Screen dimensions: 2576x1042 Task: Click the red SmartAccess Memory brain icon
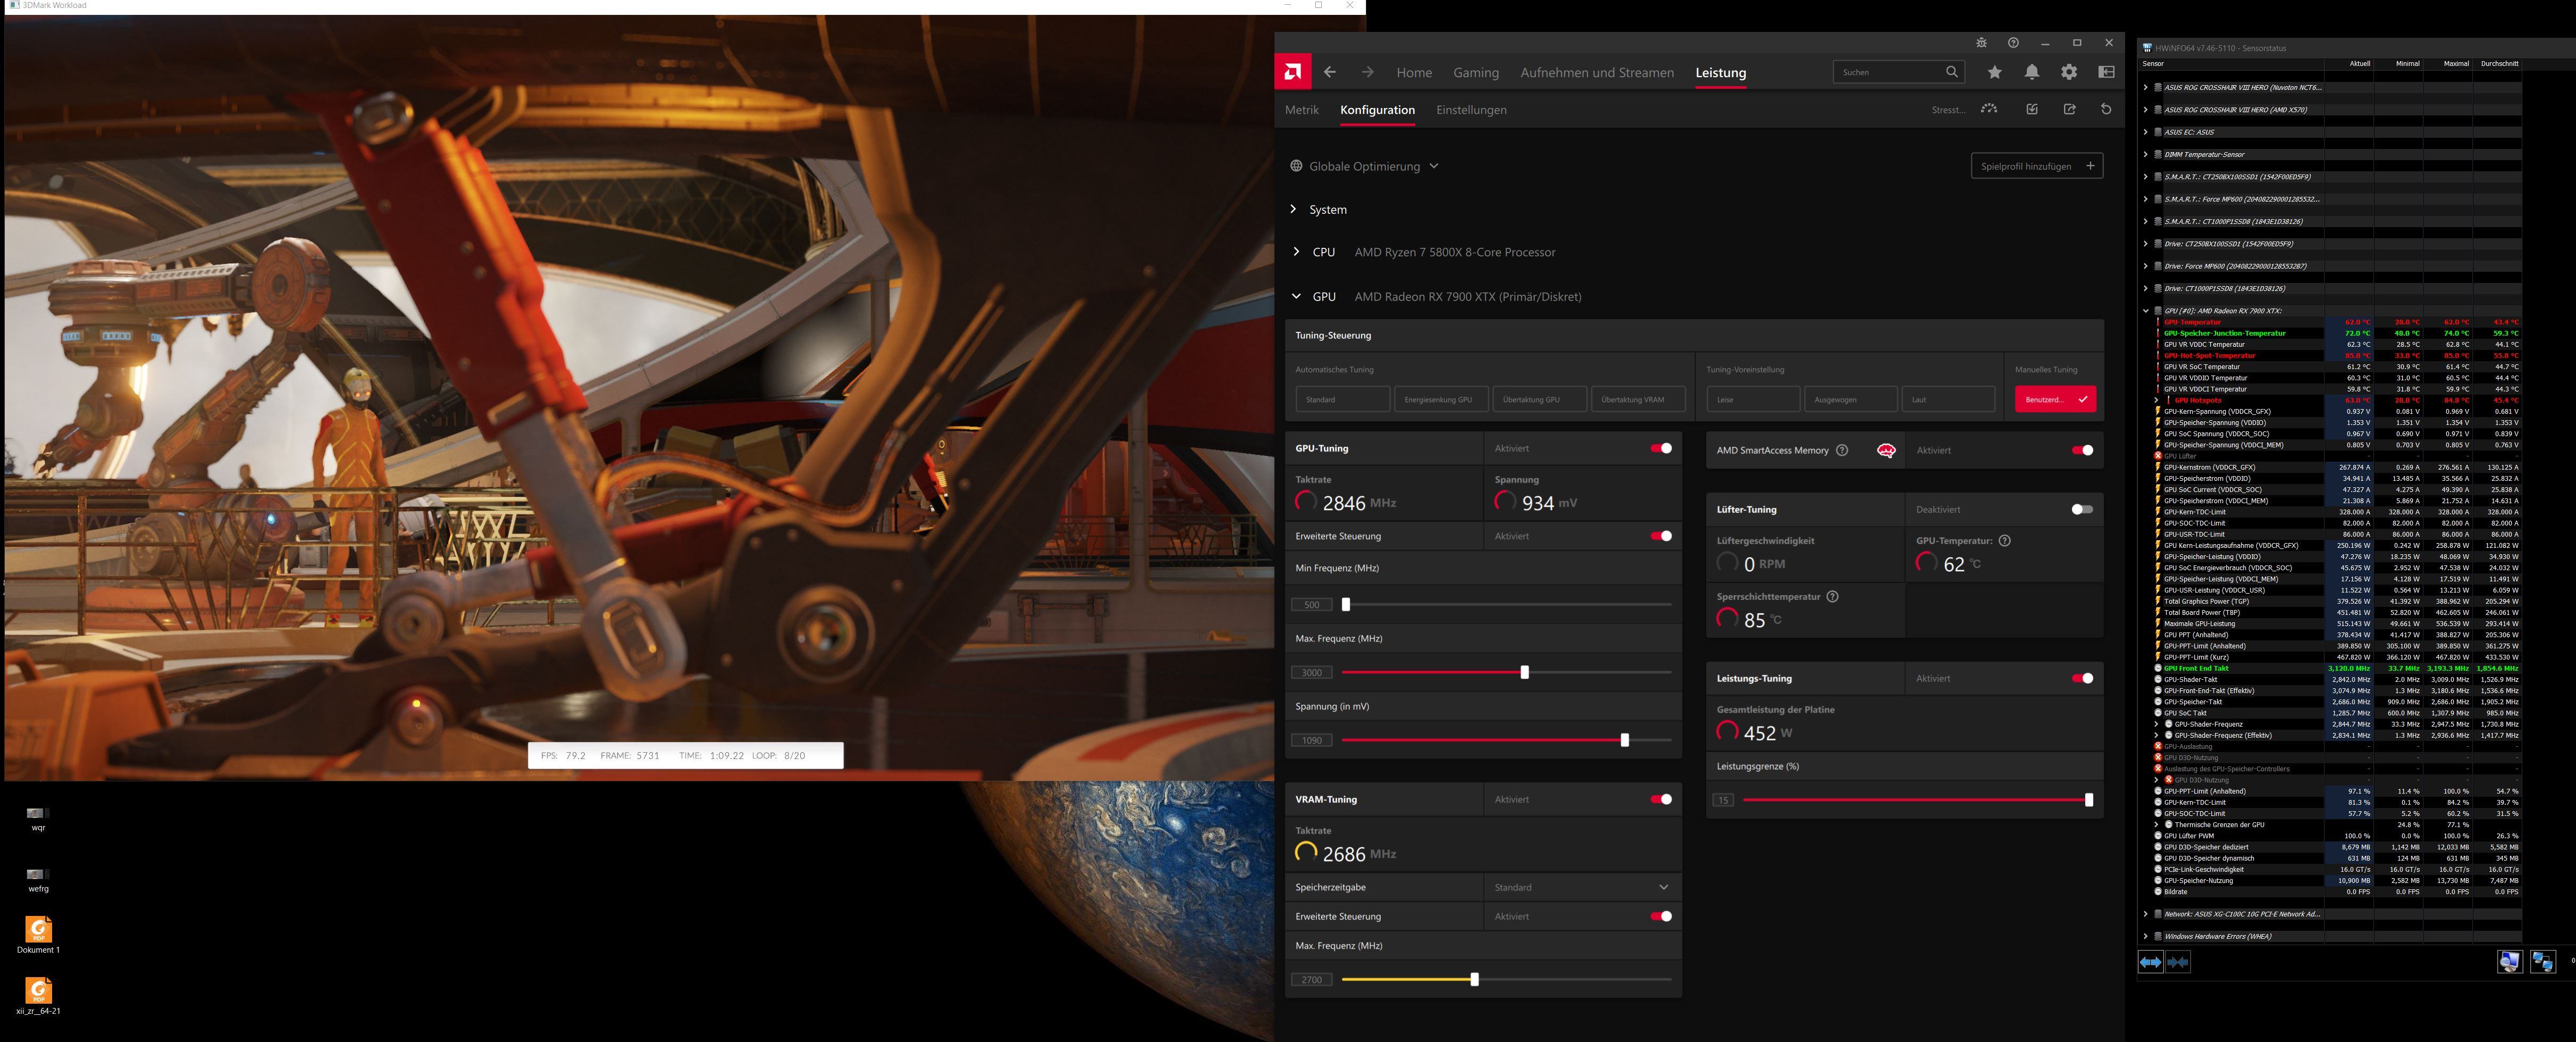click(x=1886, y=450)
